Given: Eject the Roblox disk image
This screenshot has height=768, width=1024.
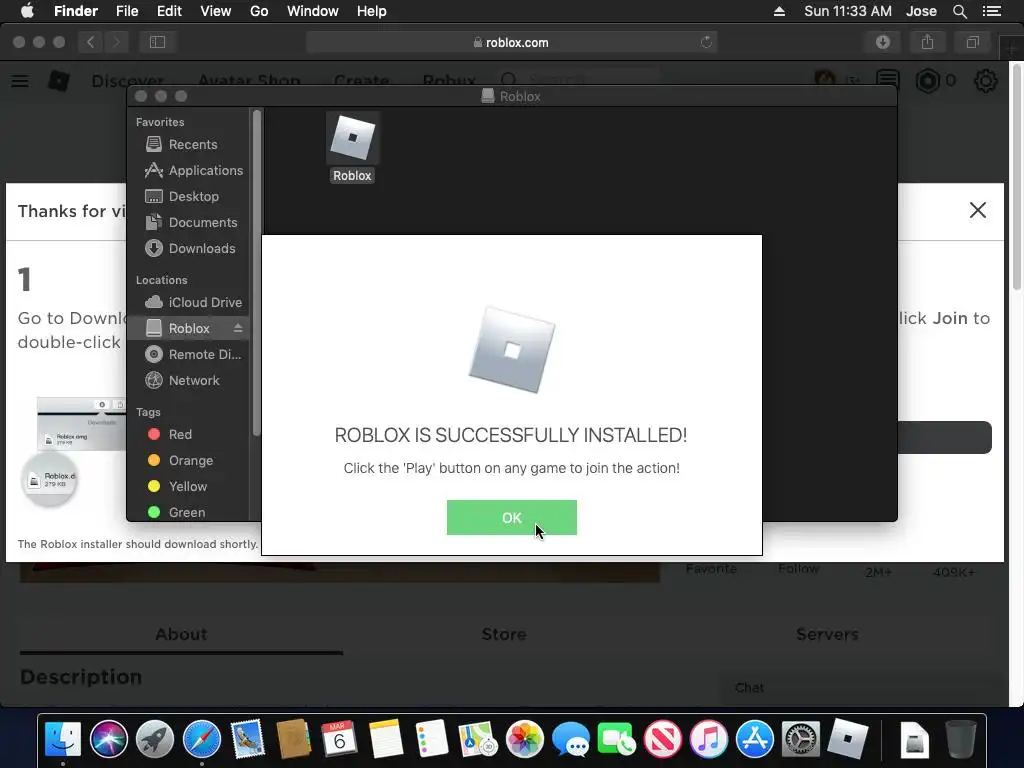Looking at the screenshot, I should pos(238,328).
